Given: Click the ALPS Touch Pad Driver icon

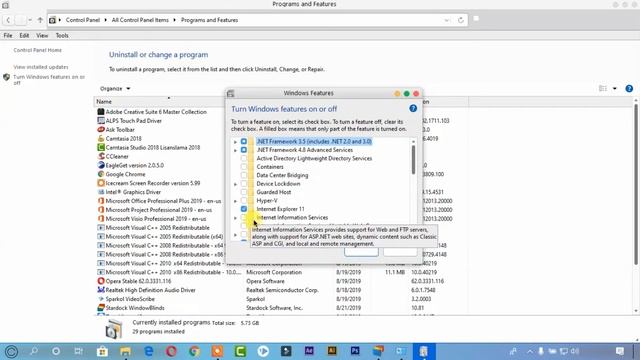Looking at the screenshot, I should pos(101,120).
